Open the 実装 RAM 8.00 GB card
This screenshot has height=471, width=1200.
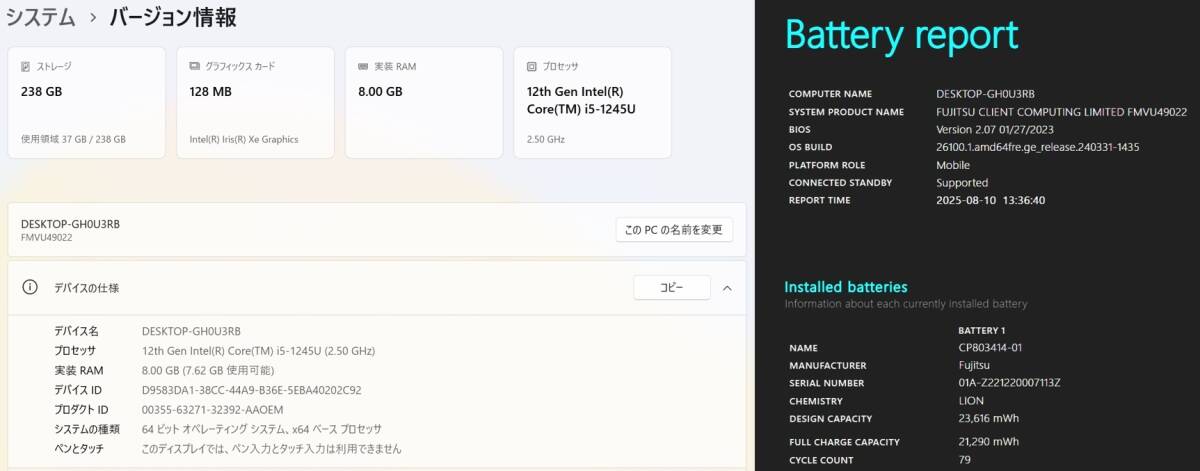[424, 102]
